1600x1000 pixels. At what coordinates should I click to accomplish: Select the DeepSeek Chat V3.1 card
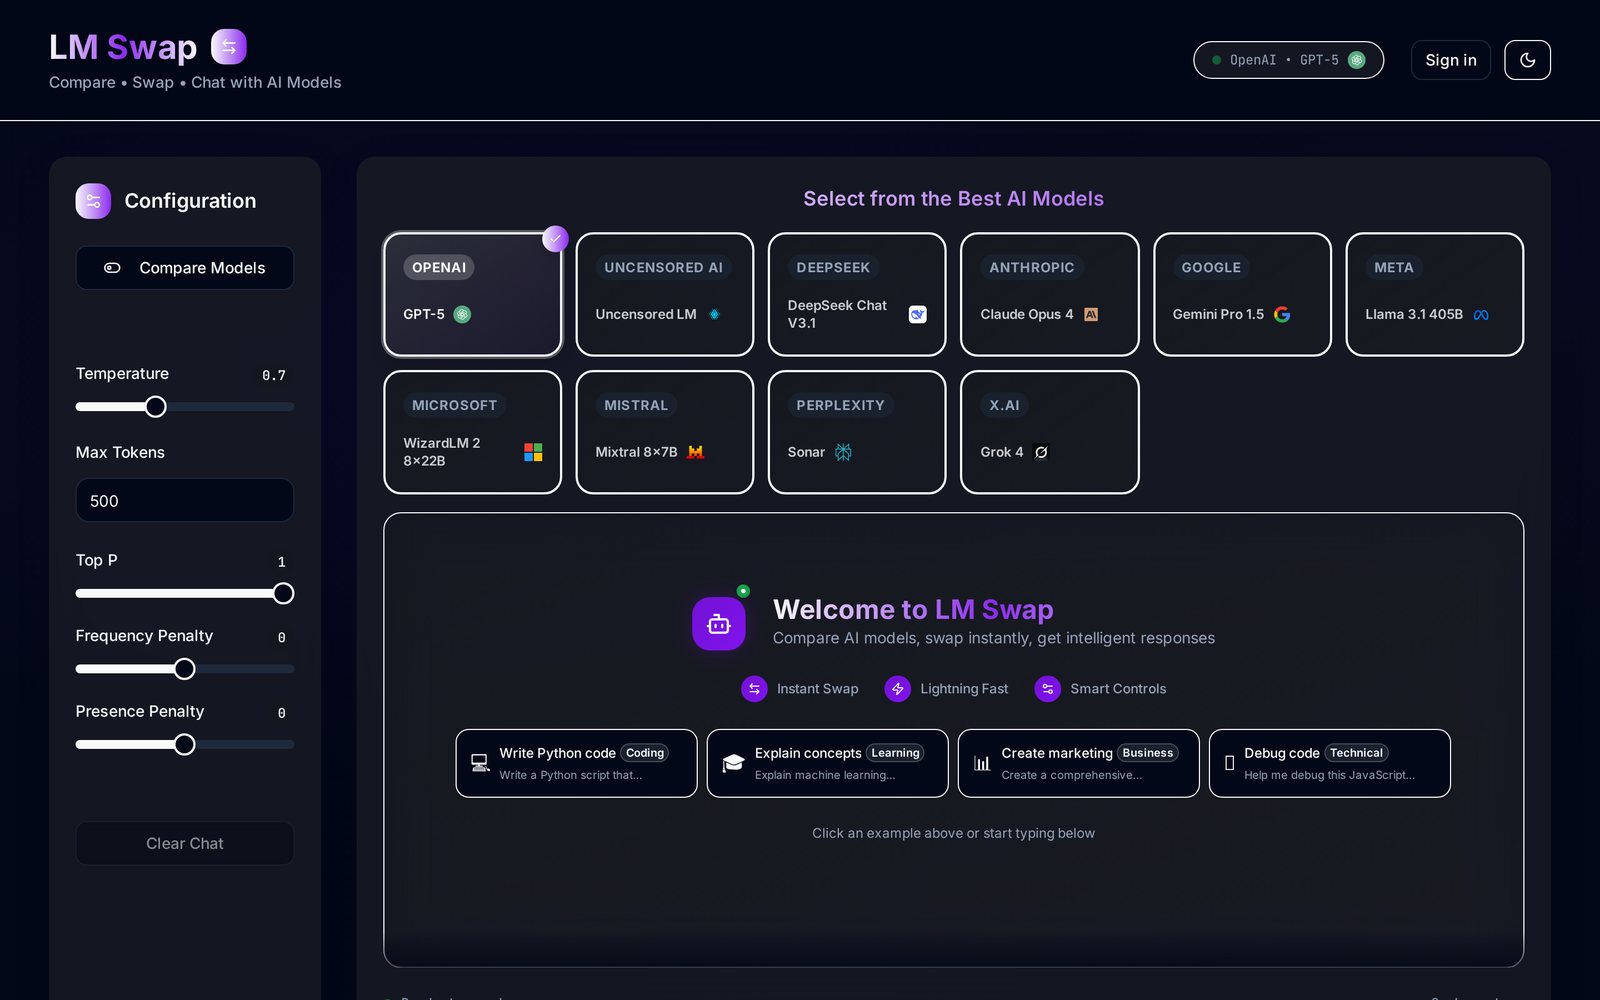coord(857,294)
